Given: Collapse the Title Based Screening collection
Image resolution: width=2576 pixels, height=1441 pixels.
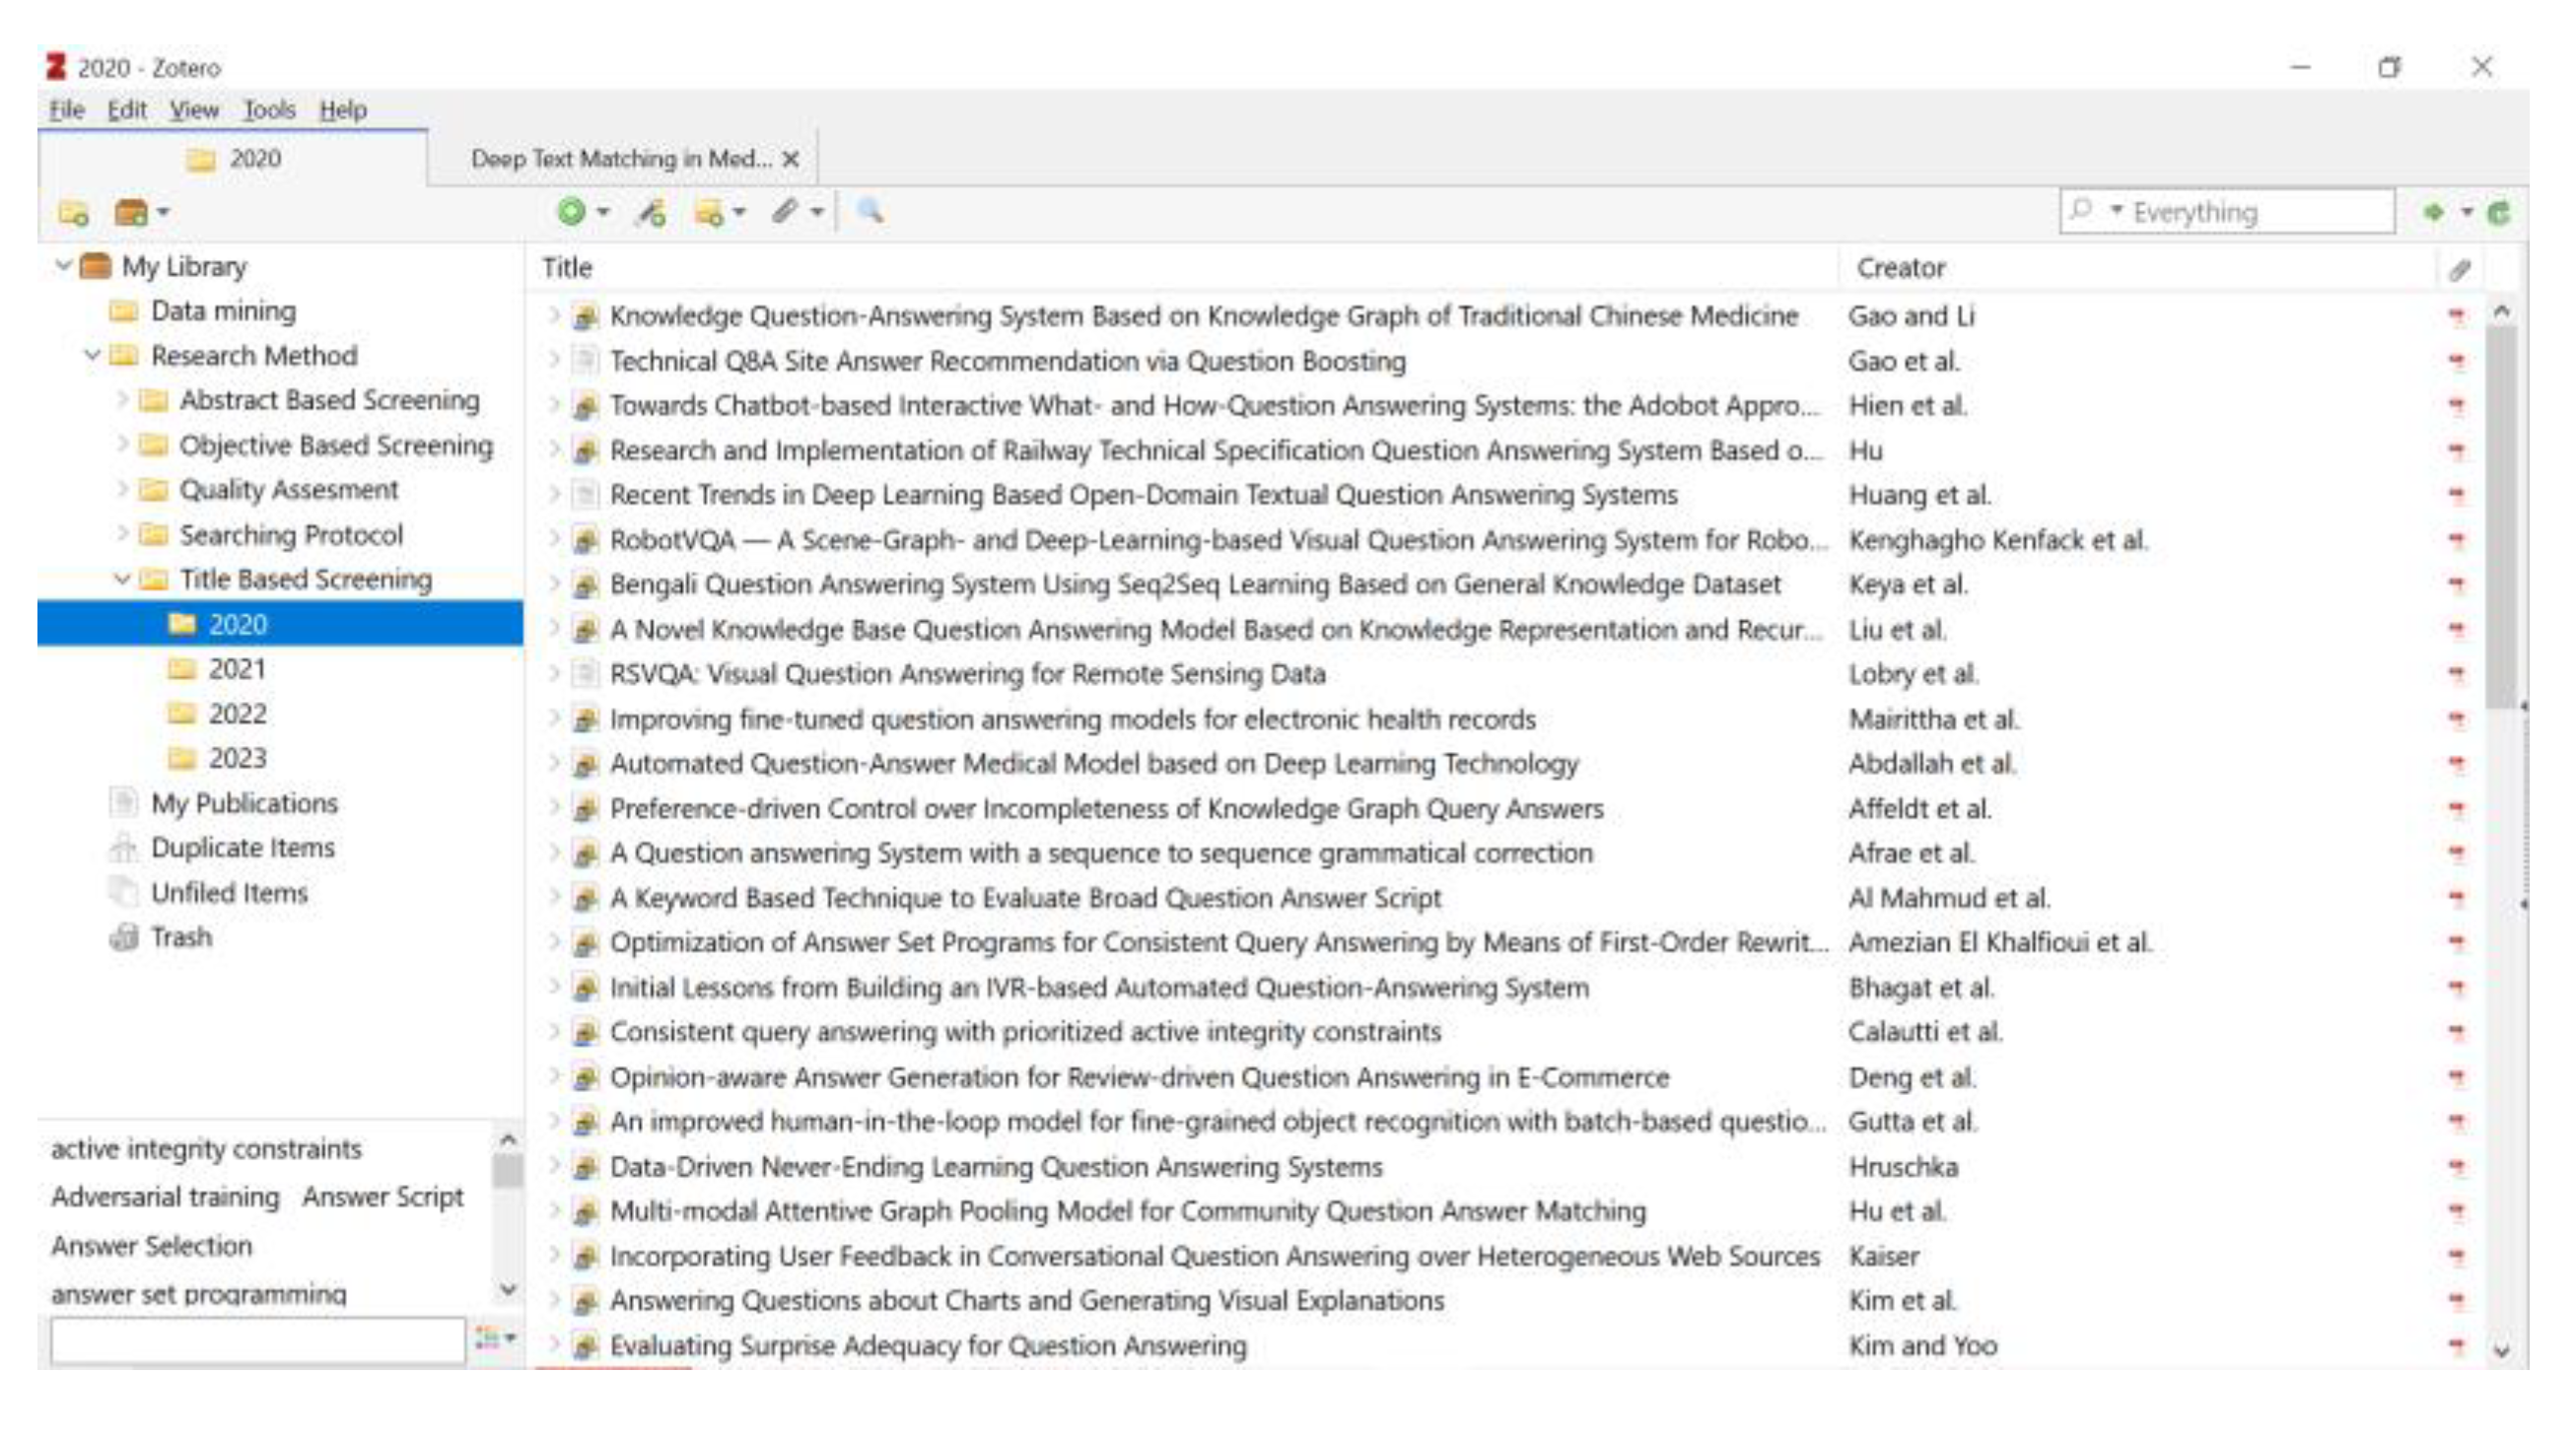Looking at the screenshot, I should 122,578.
